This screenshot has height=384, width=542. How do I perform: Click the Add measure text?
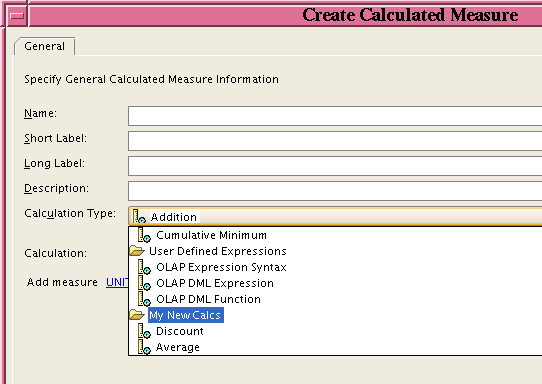pyautogui.click(x=62, y=282)
